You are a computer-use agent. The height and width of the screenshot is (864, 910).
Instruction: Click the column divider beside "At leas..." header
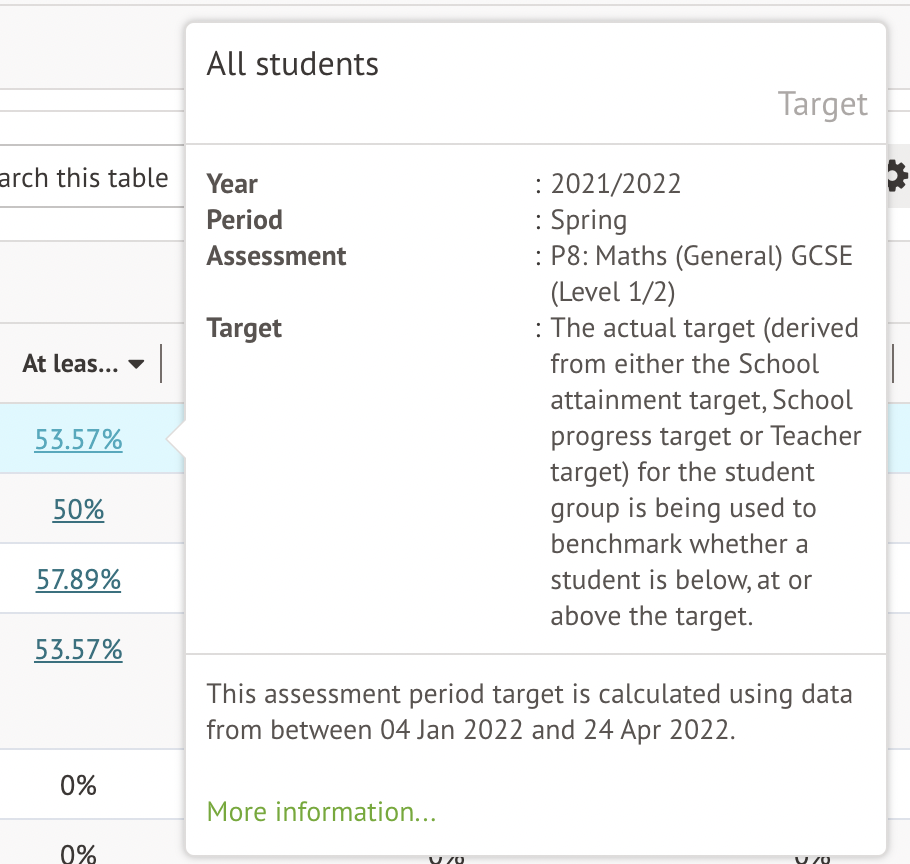(x=161, y=364)
